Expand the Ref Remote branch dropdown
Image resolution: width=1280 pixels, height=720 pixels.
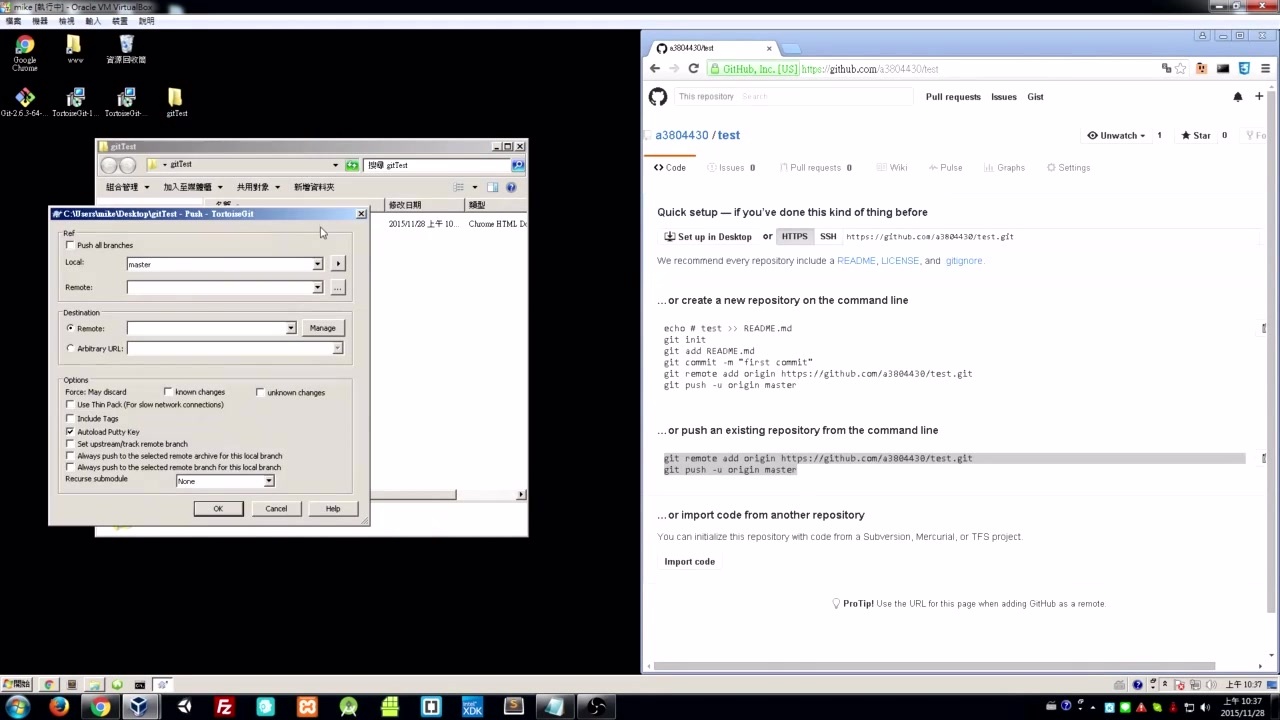[317, 288]
